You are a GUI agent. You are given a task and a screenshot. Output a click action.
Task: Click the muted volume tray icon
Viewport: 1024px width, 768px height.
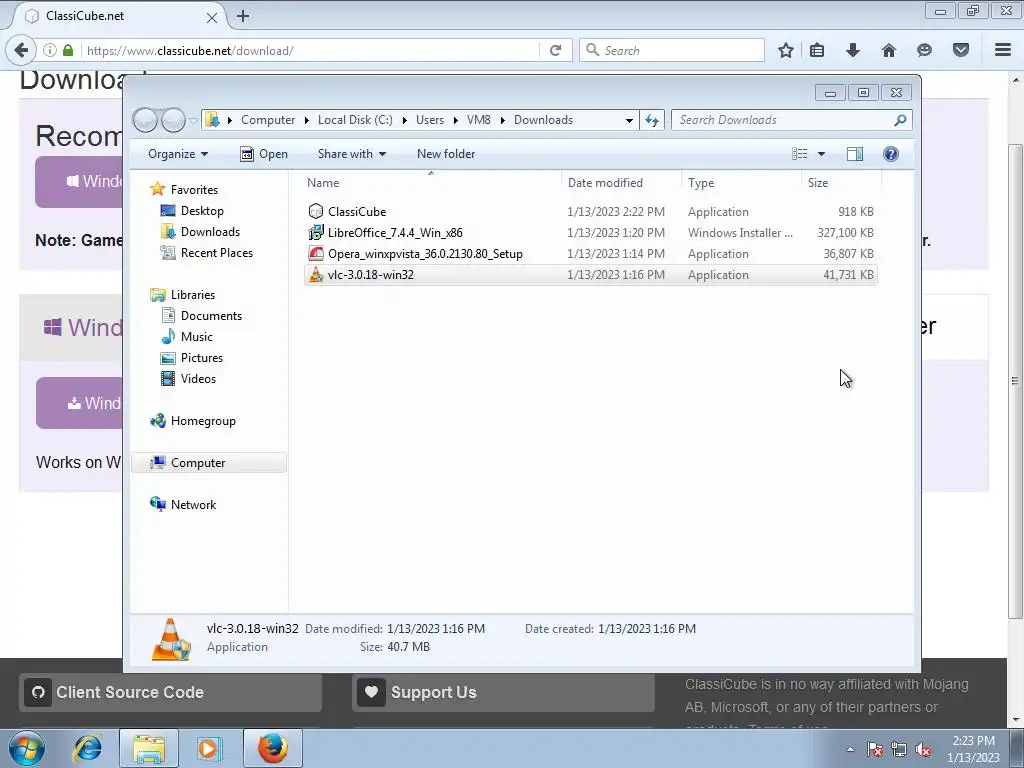pyautogui.click(x=923, y=750)
